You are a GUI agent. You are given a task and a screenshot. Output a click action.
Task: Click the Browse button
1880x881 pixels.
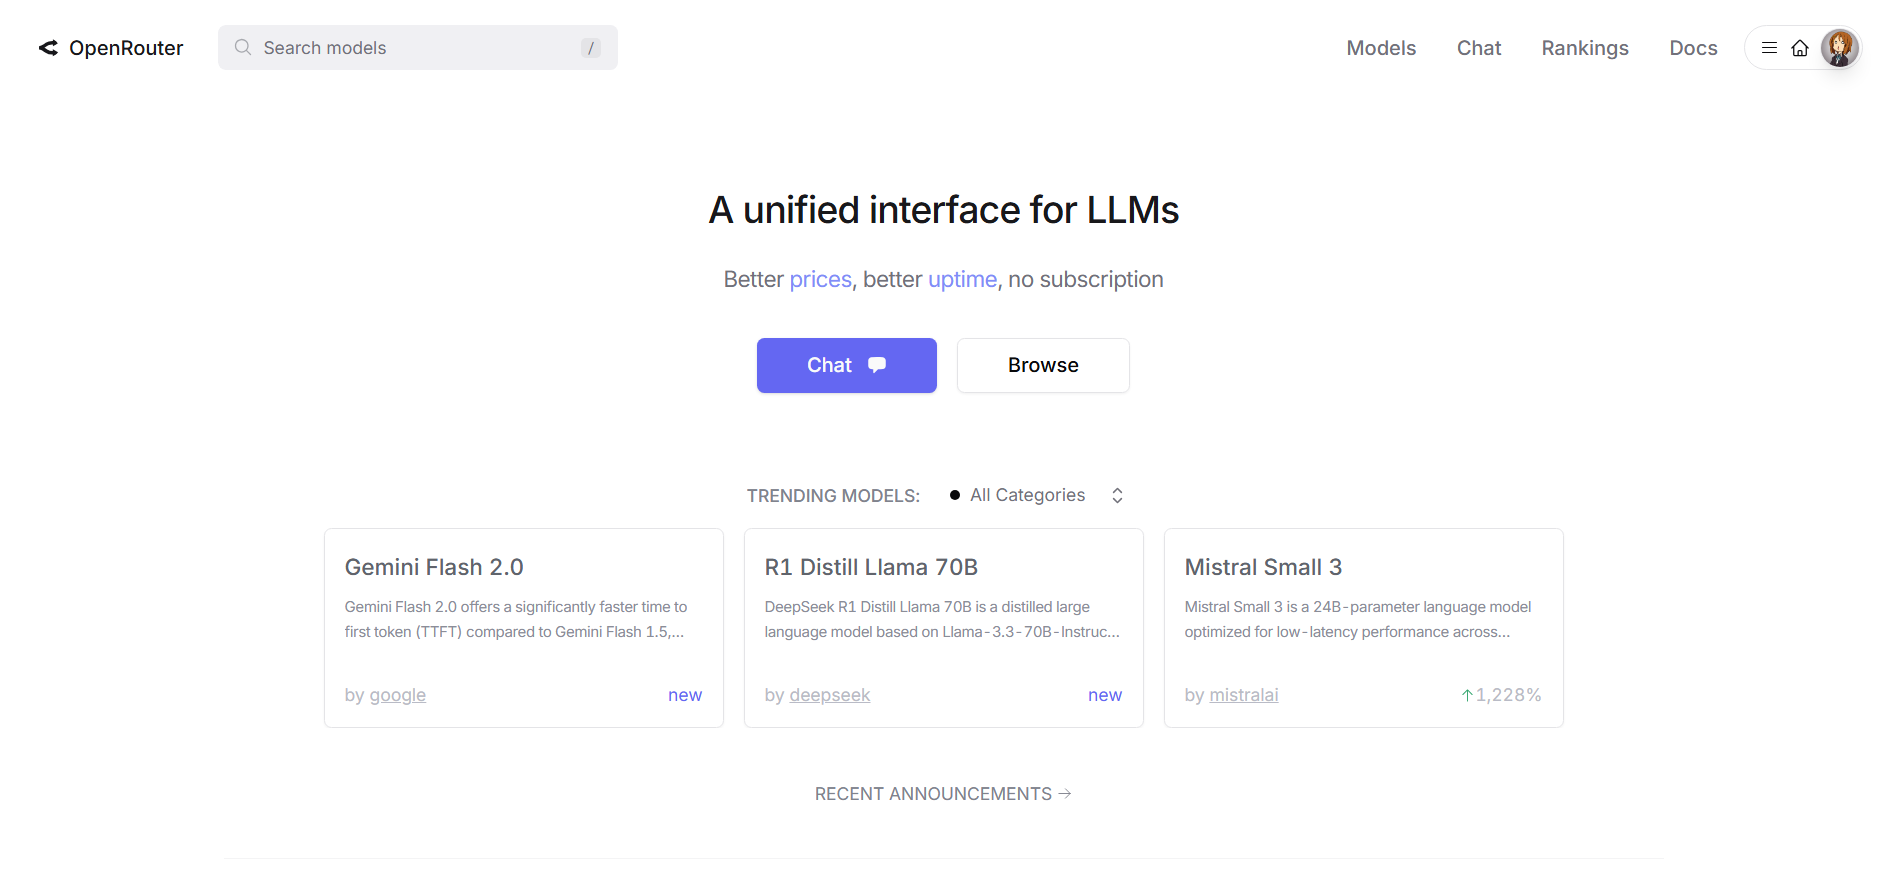click(1043, 365)
